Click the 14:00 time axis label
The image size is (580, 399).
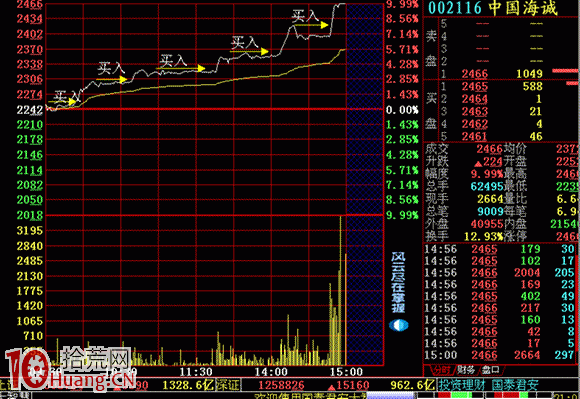tap(271, 372)
